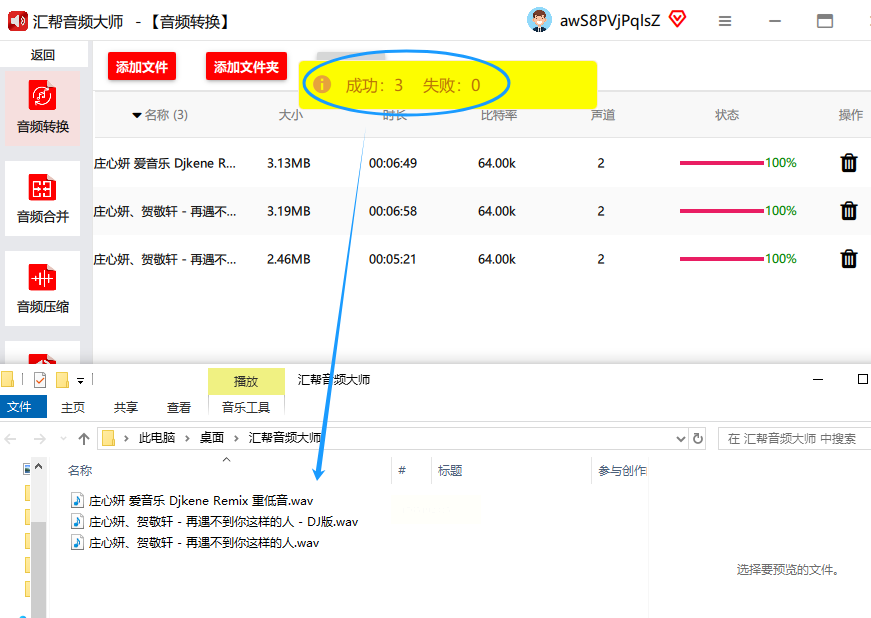Click wav icon of the DJ版 file
The height and width of the screenshot is (618, 871).
(77, 521)
